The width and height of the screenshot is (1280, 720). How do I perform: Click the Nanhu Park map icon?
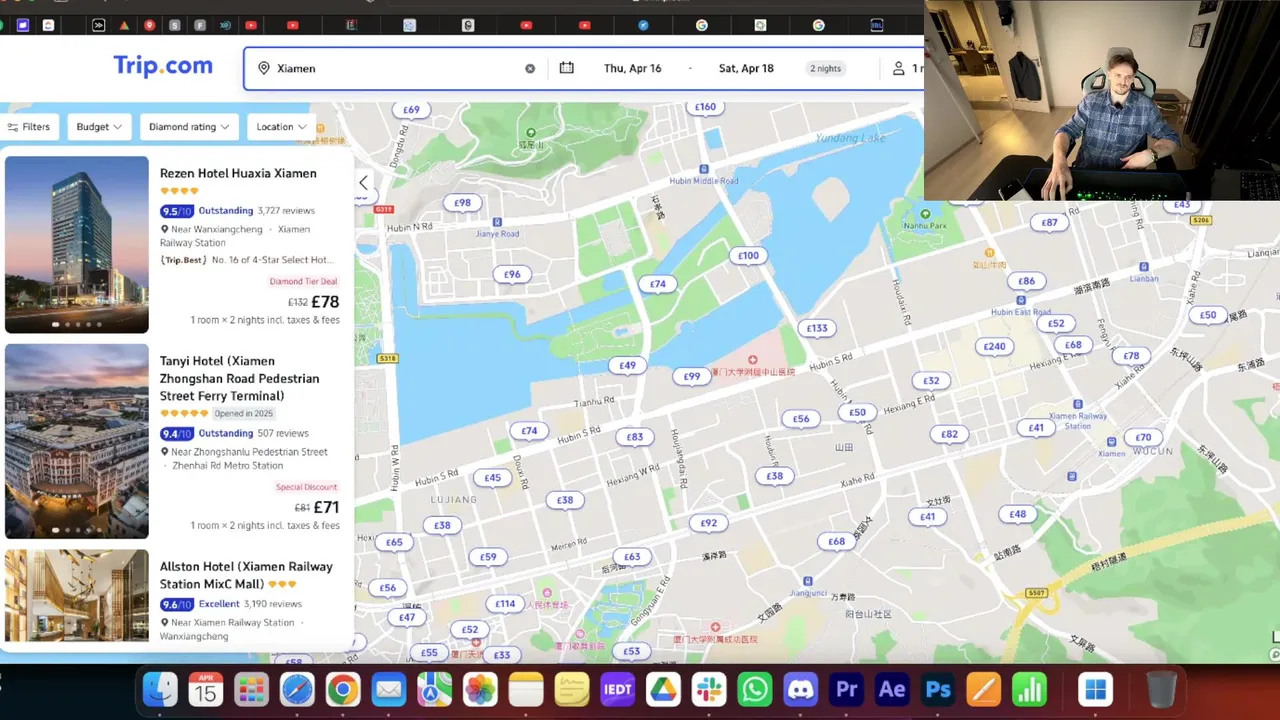coord(923,212)
